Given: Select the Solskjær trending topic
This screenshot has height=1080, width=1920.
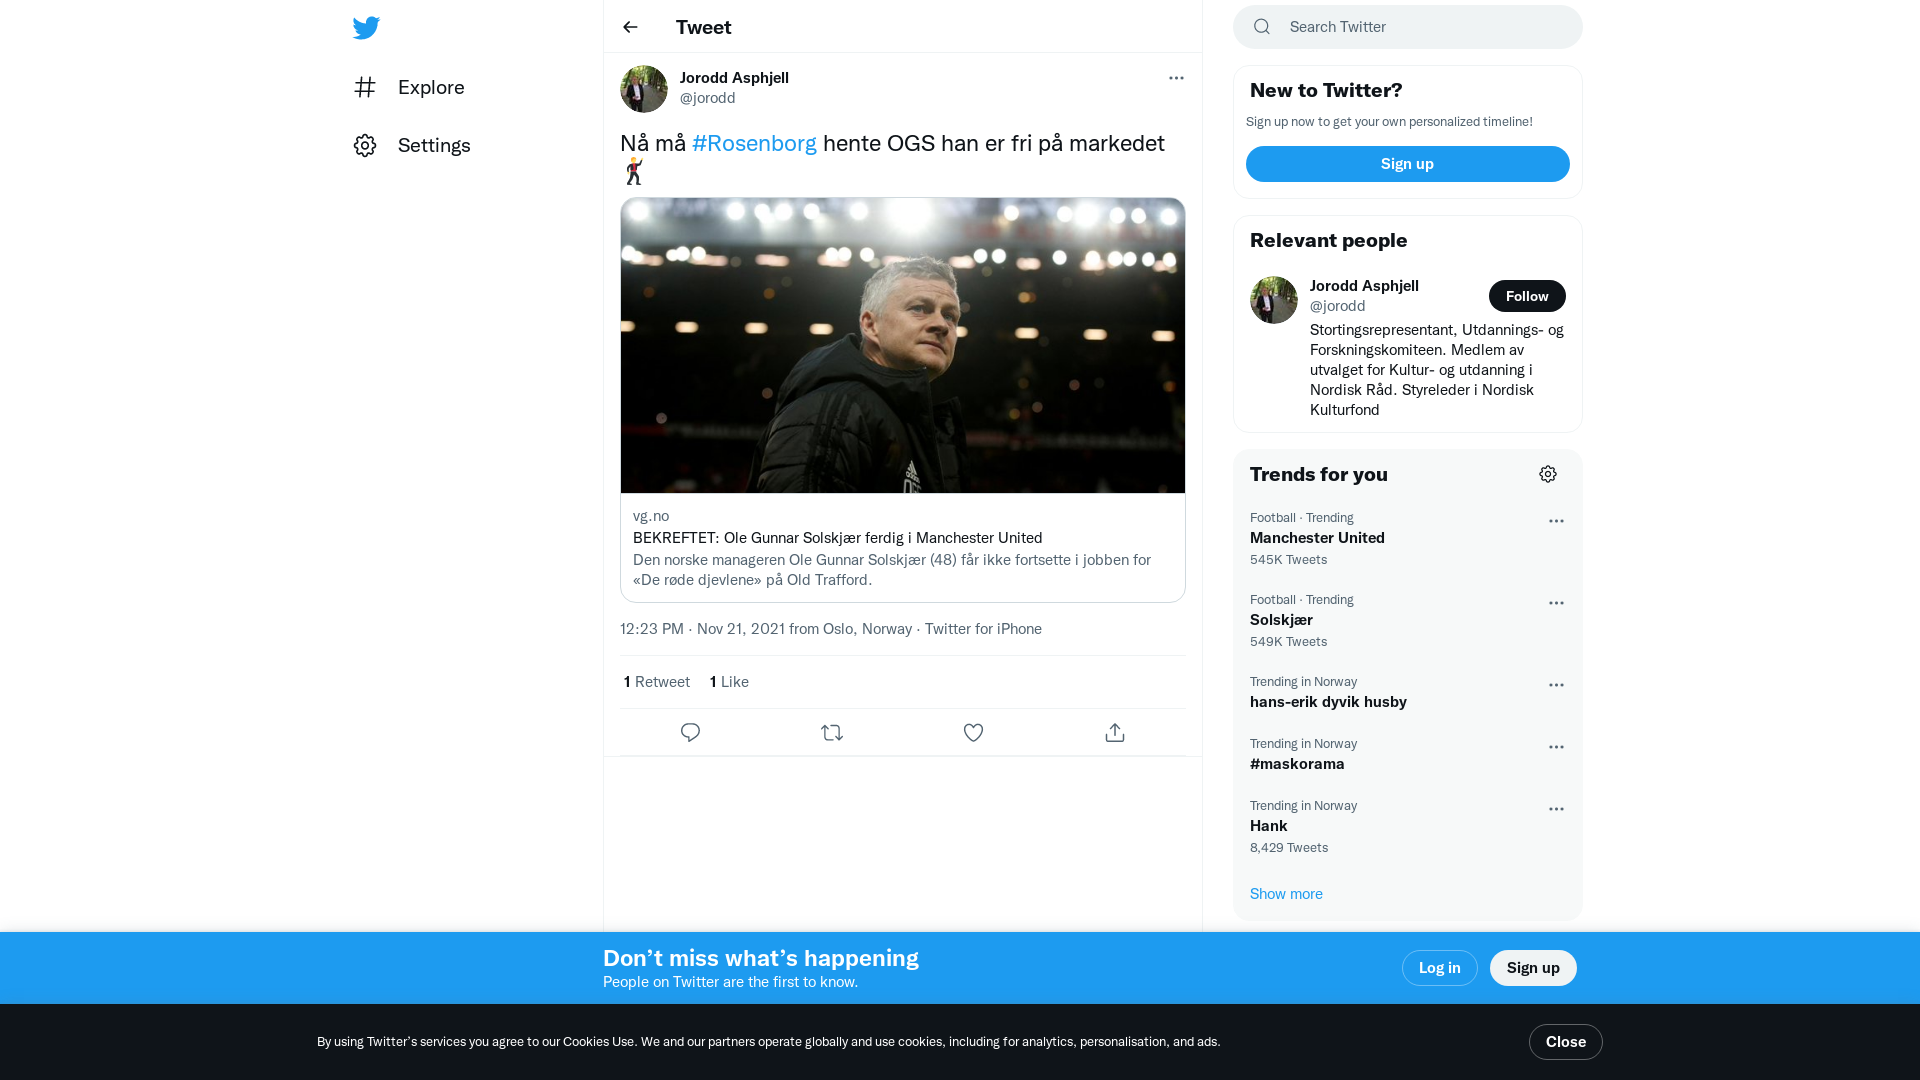Looking at the screenshot, I should 1281,620.
